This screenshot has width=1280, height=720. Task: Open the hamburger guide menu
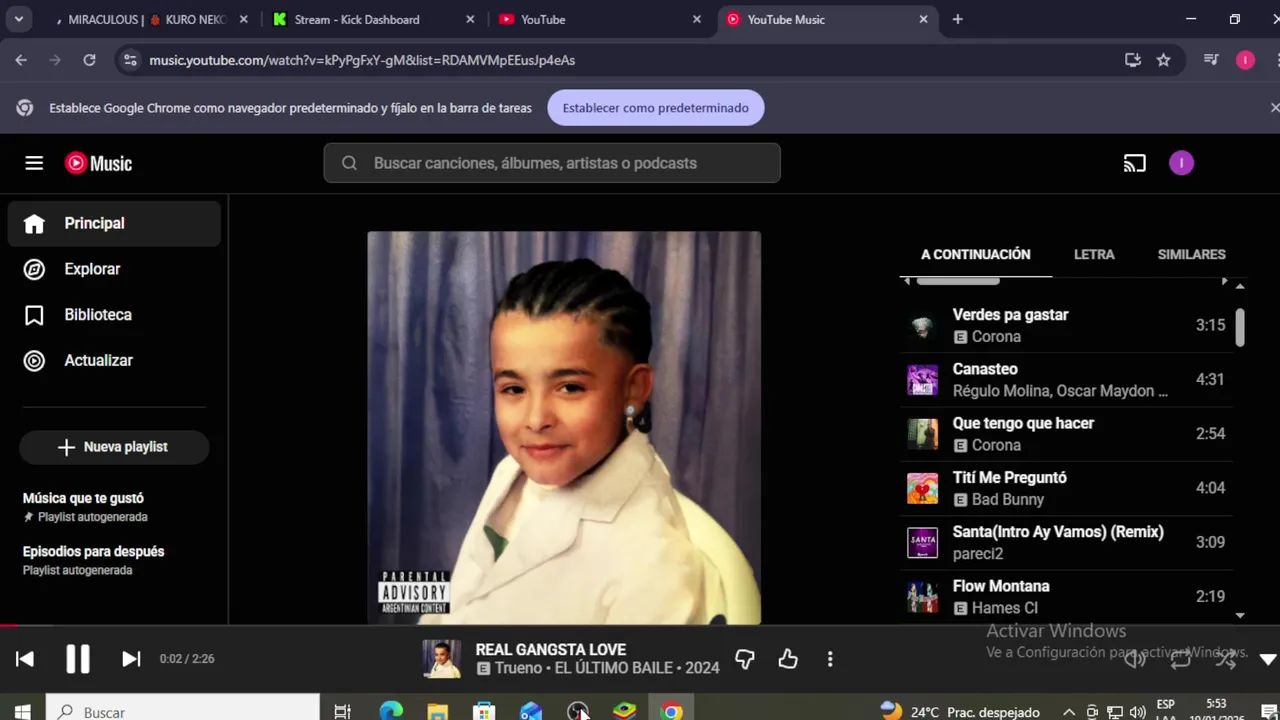[x=34, y=163]
